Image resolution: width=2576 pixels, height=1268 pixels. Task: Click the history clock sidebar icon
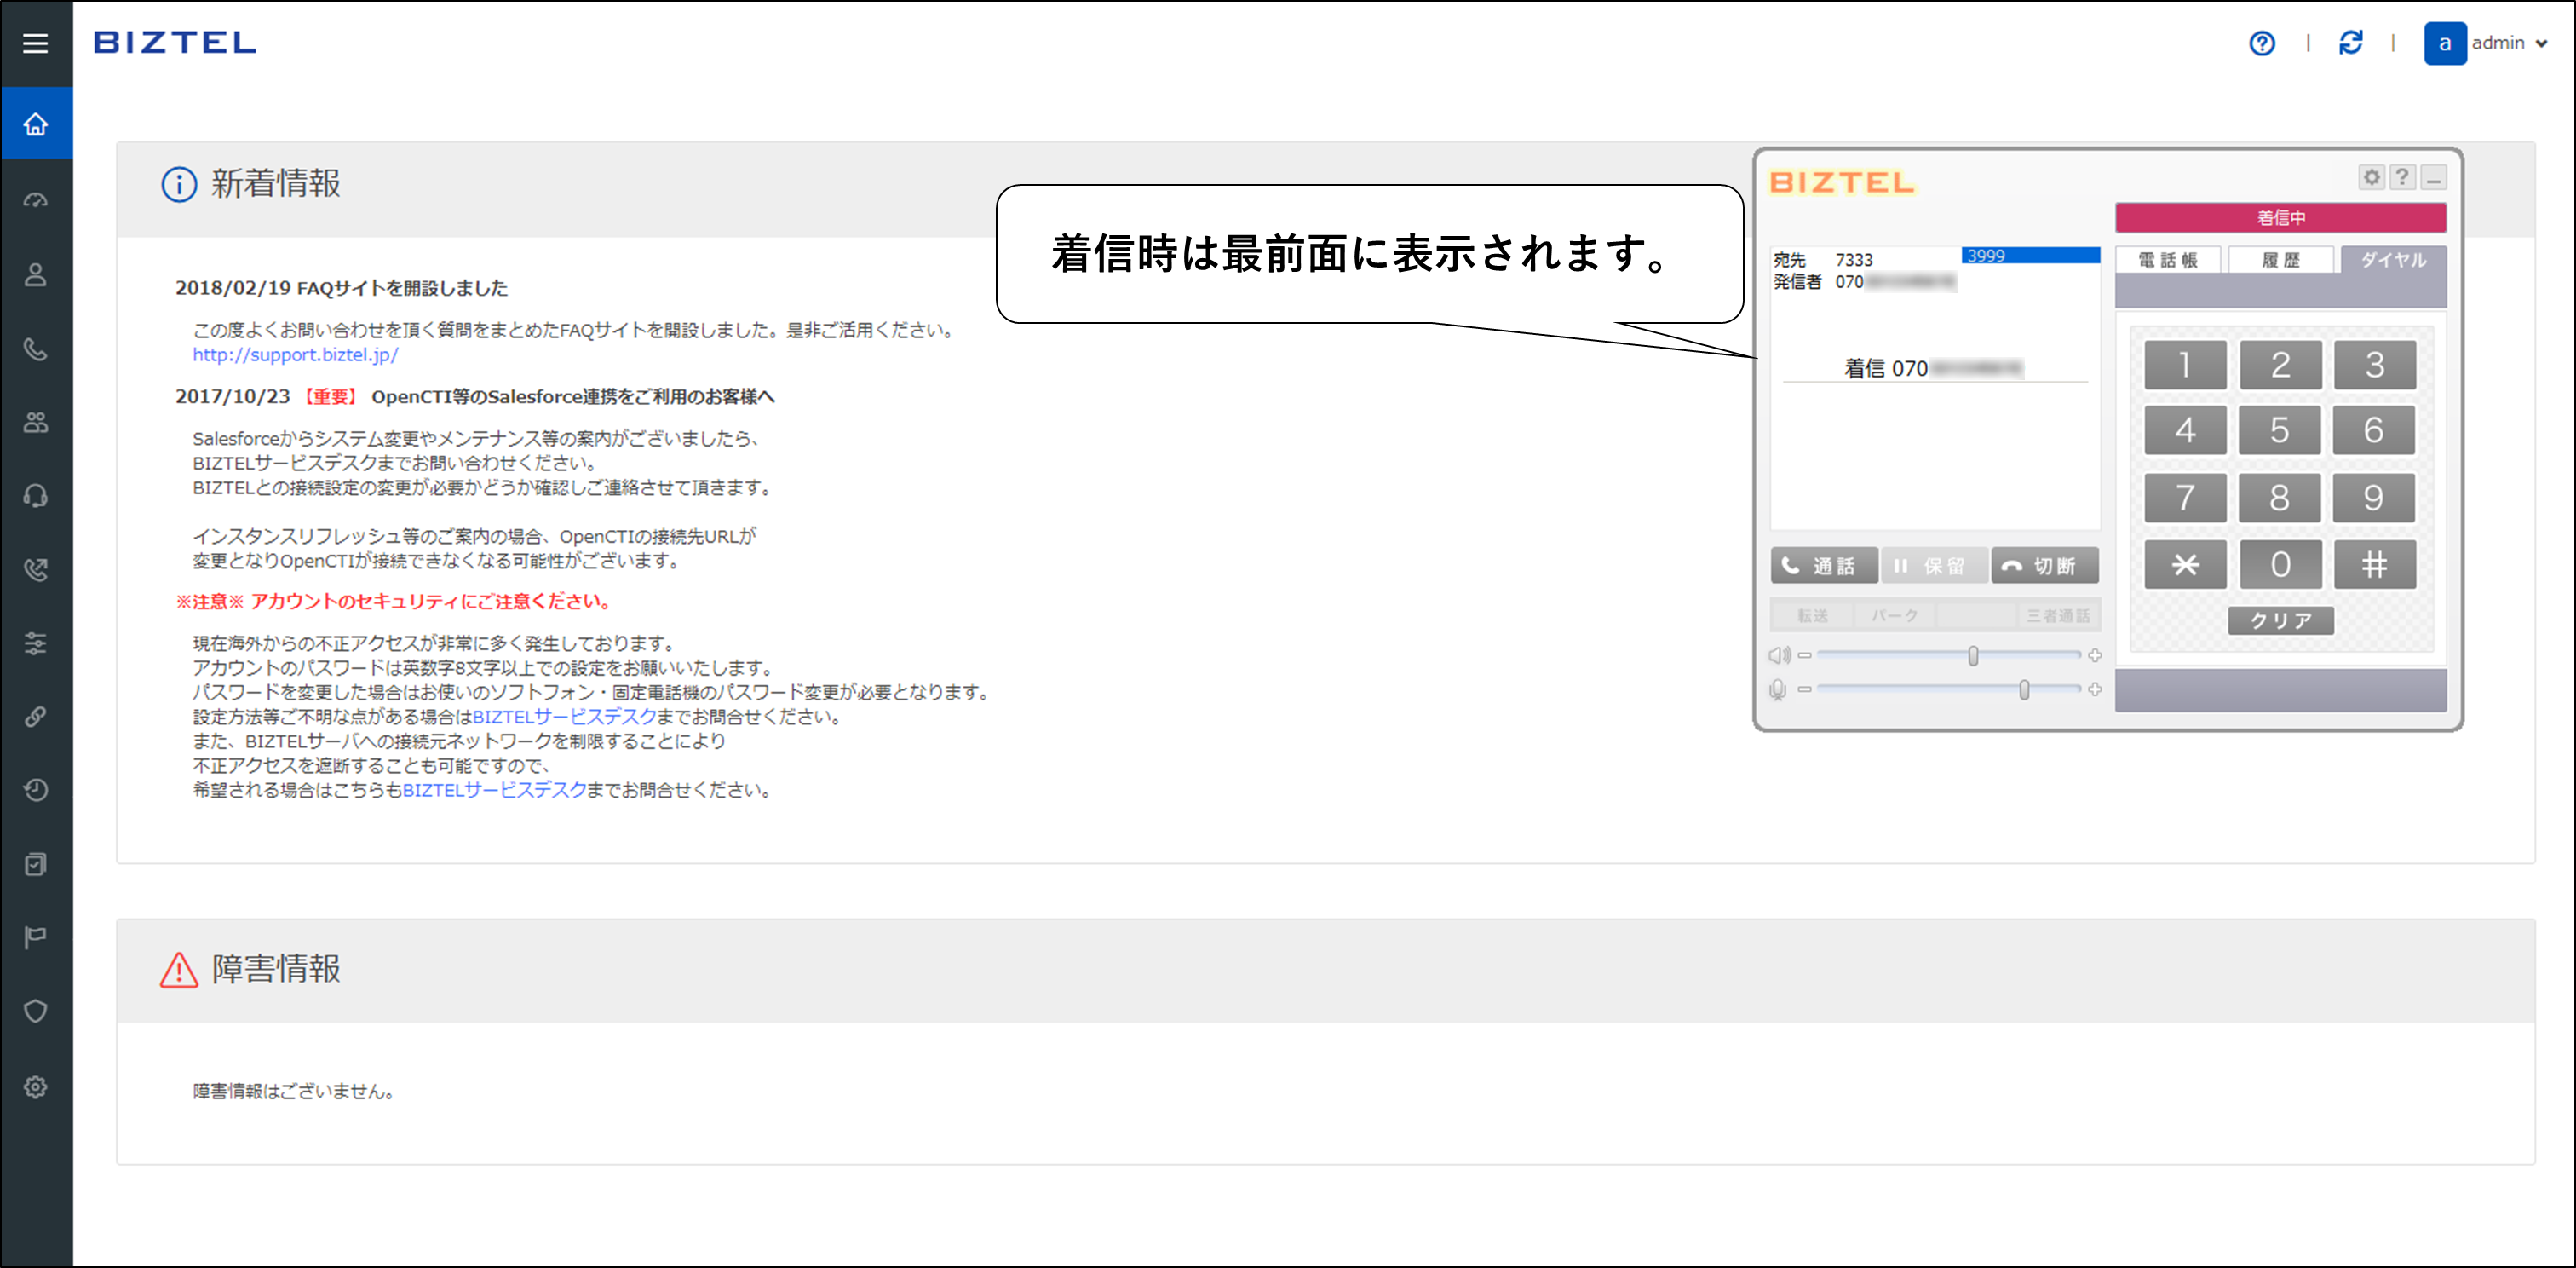pyautogui.click(x=36, y=790)
